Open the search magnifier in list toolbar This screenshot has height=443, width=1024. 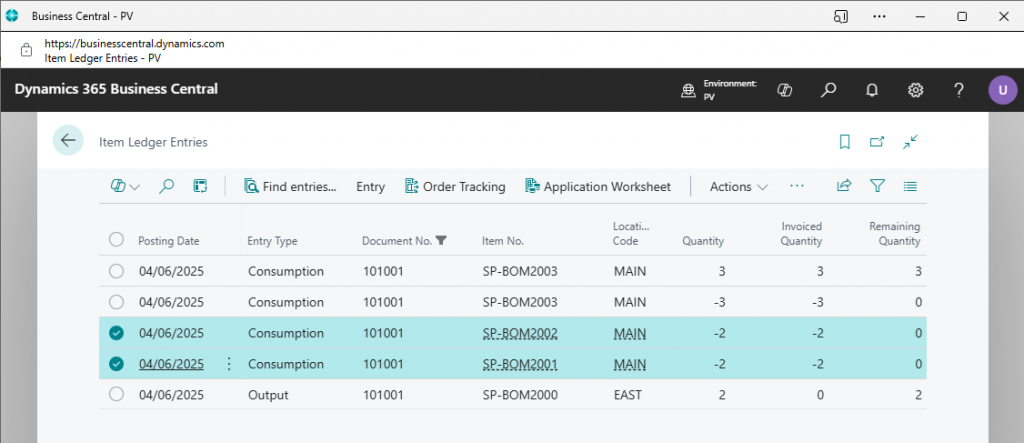click(167, 186)
